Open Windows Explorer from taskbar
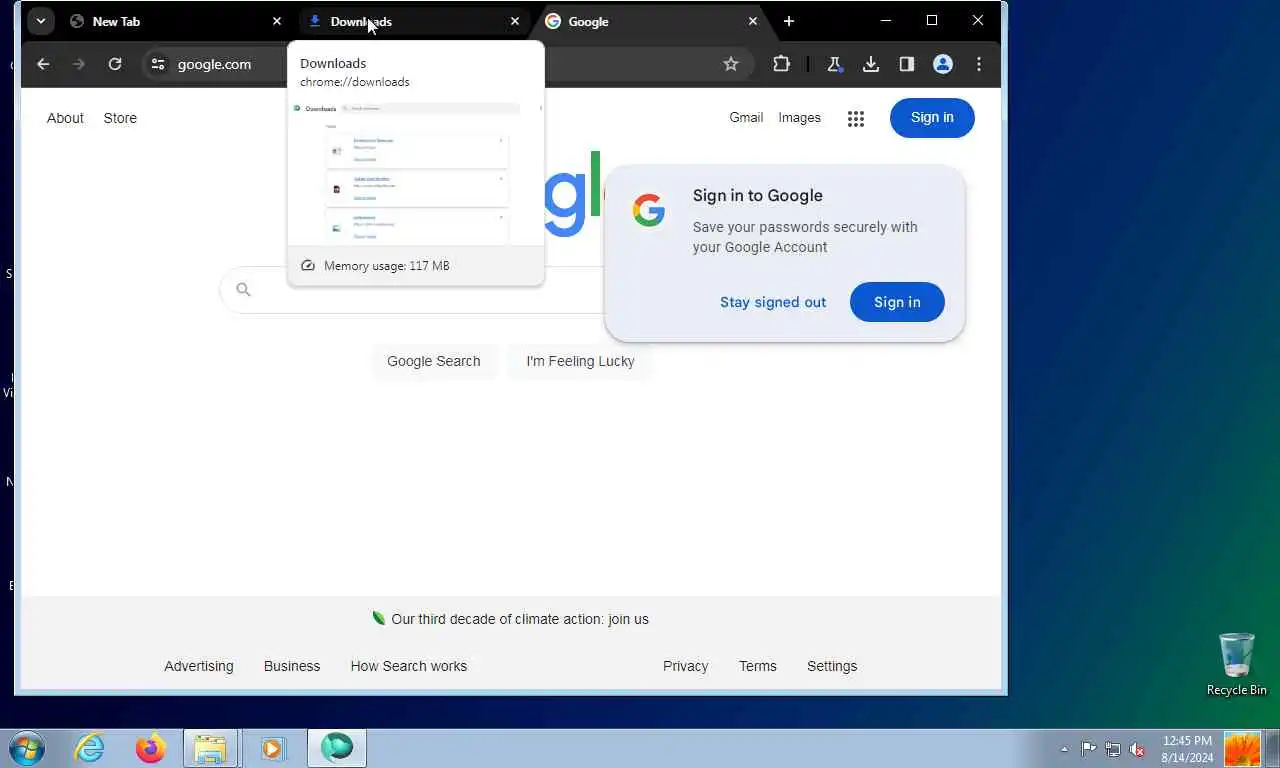 tap(210, 748)
